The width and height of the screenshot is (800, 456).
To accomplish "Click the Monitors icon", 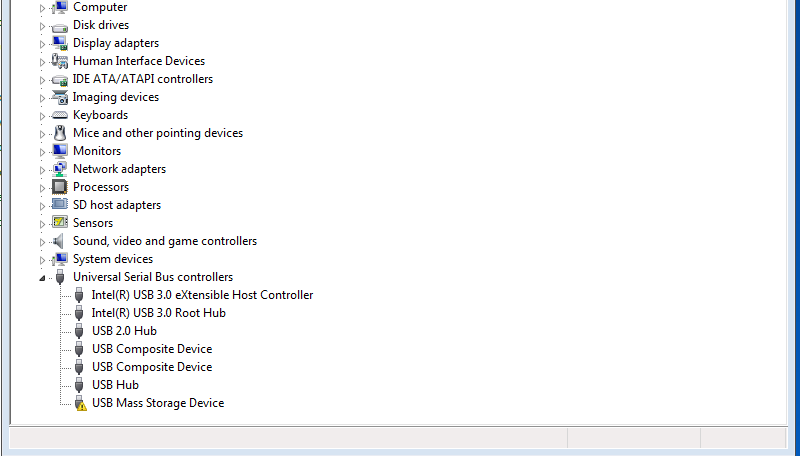I will point(60,151).
